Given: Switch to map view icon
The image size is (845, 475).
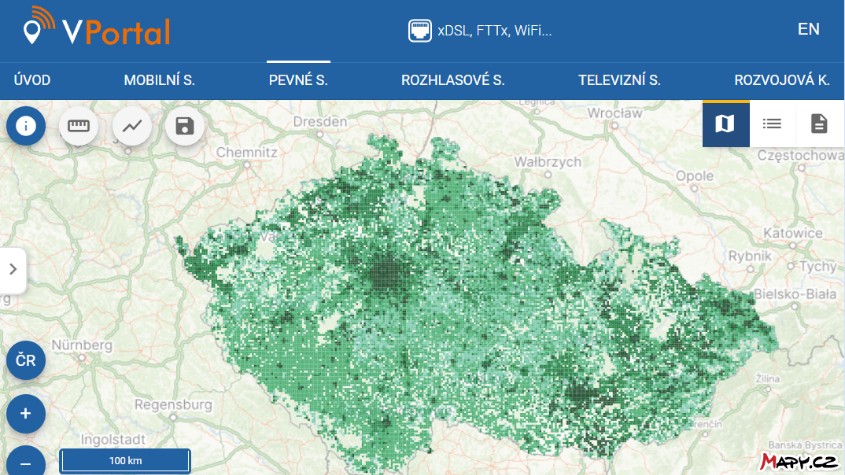Looking at the screenshot, I should (x=725, y=124).
